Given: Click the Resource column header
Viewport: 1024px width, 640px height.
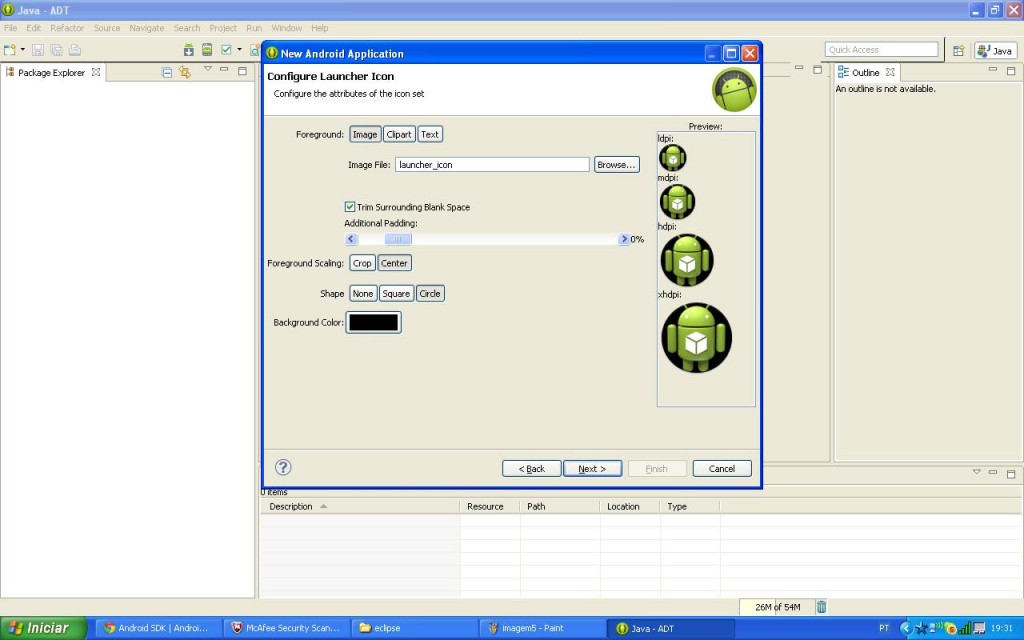Looking at the screenshot, I should pos(490,506).
